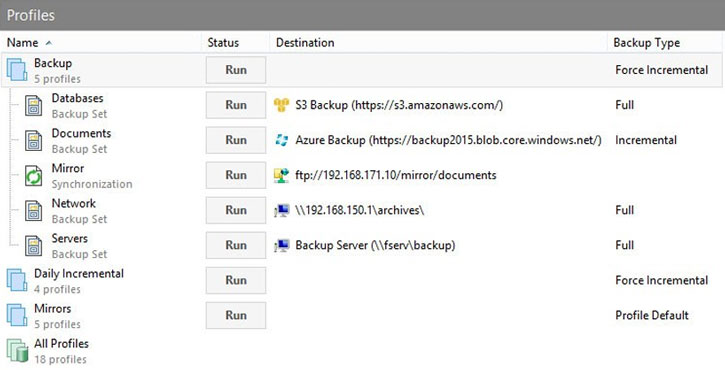Click '4 profiles' under Daily Incremental

[x=57, y=290]
